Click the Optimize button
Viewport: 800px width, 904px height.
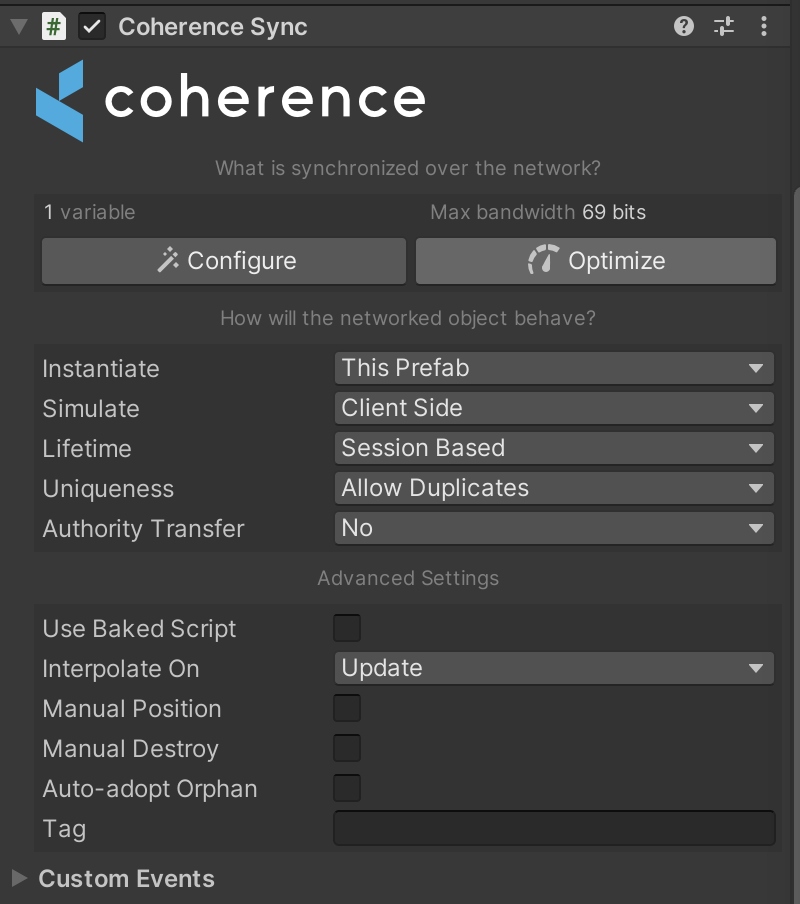pyautogui.click(x=595, y=261)
